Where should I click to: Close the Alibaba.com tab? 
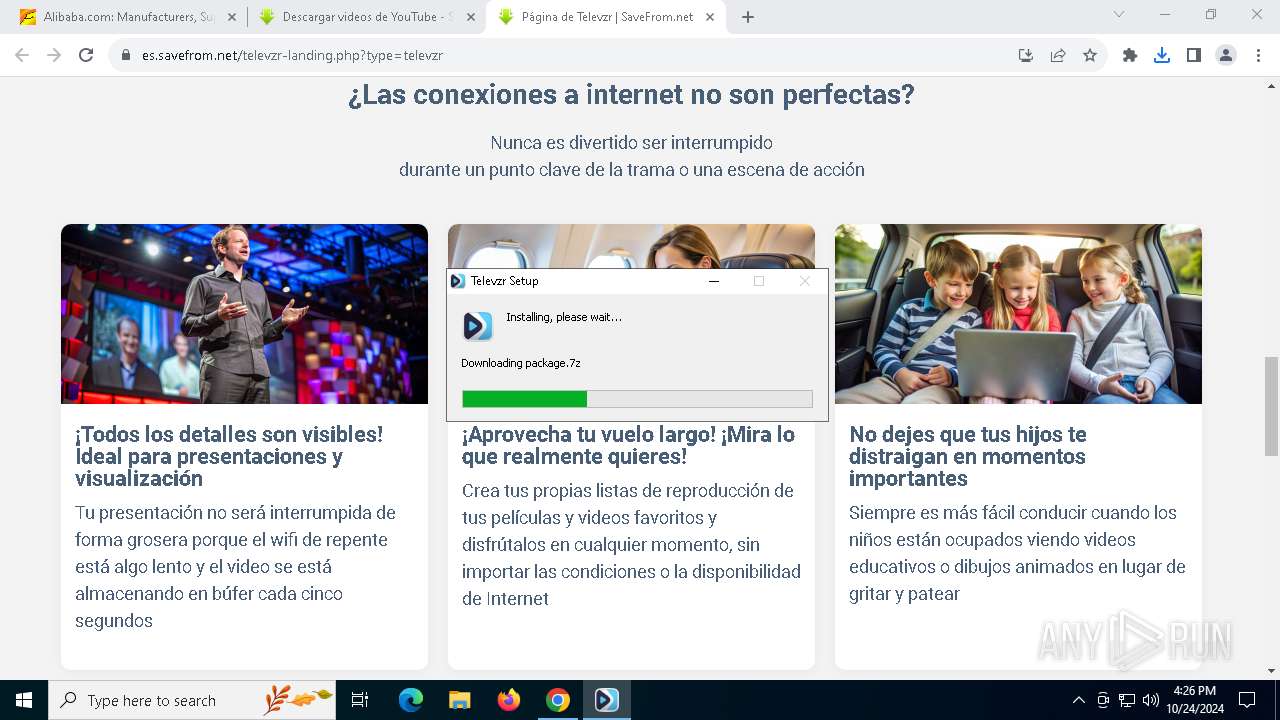[232, 17]
